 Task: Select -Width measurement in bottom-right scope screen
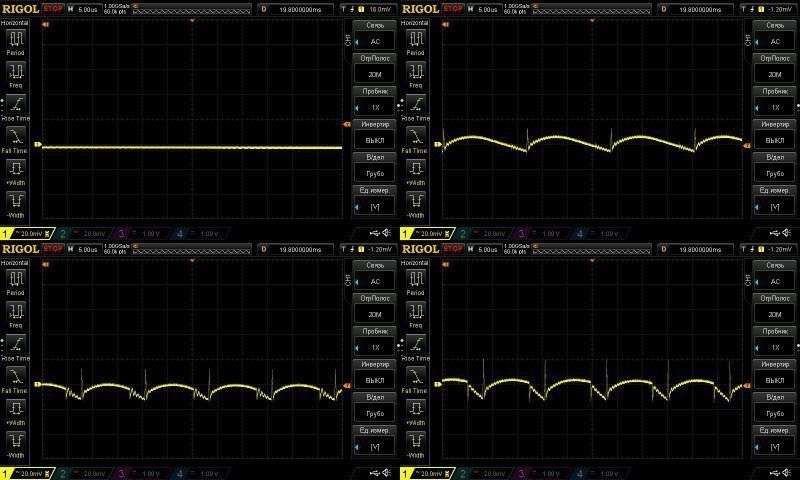click(x=416, y=446)
